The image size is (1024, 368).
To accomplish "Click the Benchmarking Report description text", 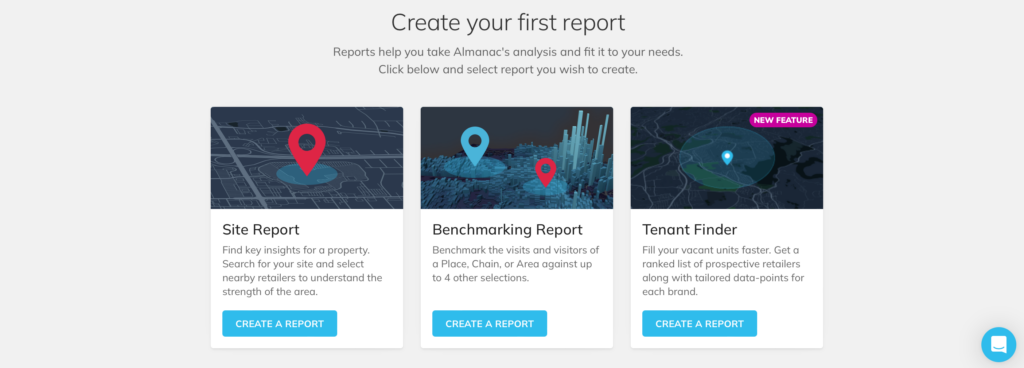I will coord(516,264).
